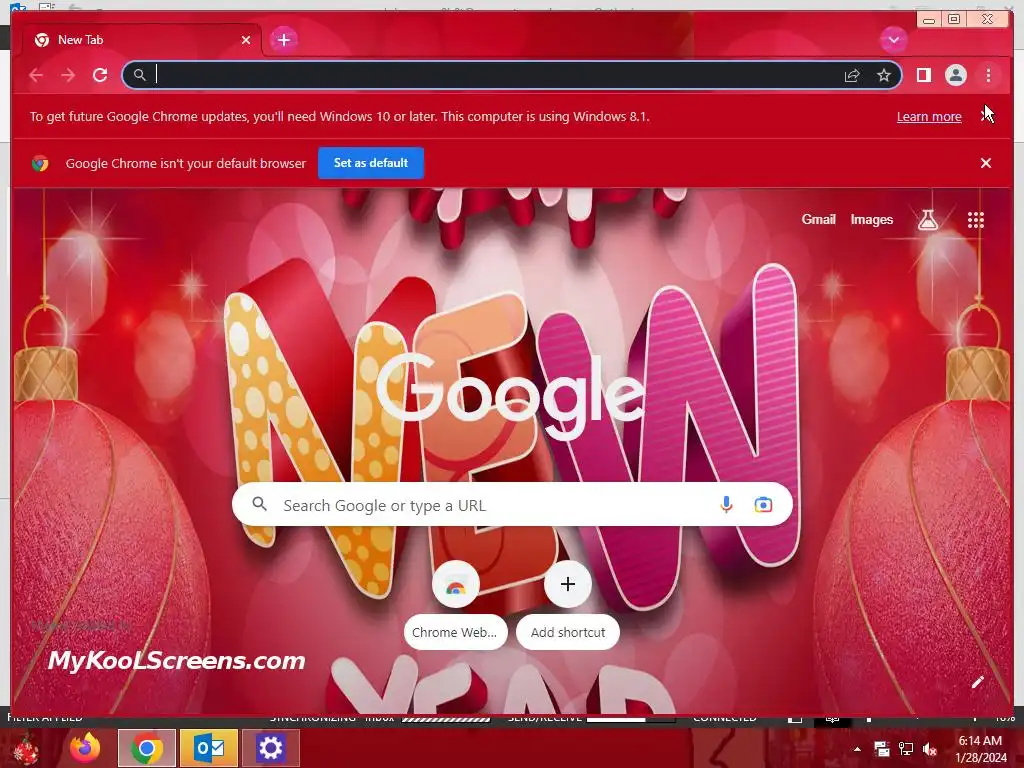The height and width of the screenshot is (768, 1024).
Task: Open Gmail link
Action: tap(818, 219)
